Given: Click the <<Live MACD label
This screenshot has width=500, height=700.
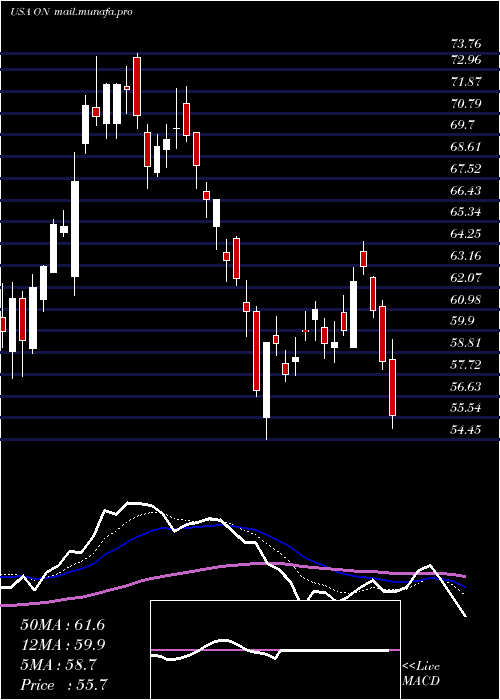Looking at the screenshot, I should pos(421,674).
